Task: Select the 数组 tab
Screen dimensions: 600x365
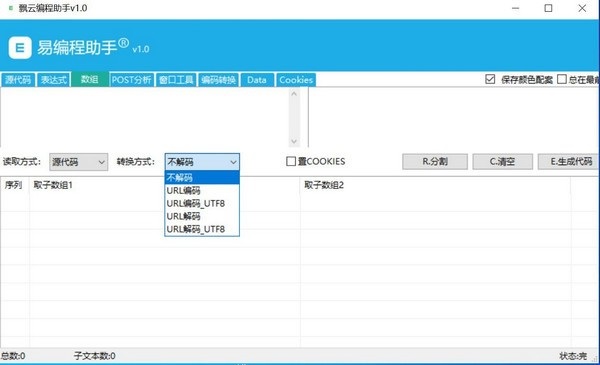Action: click(x=90, y=79)
